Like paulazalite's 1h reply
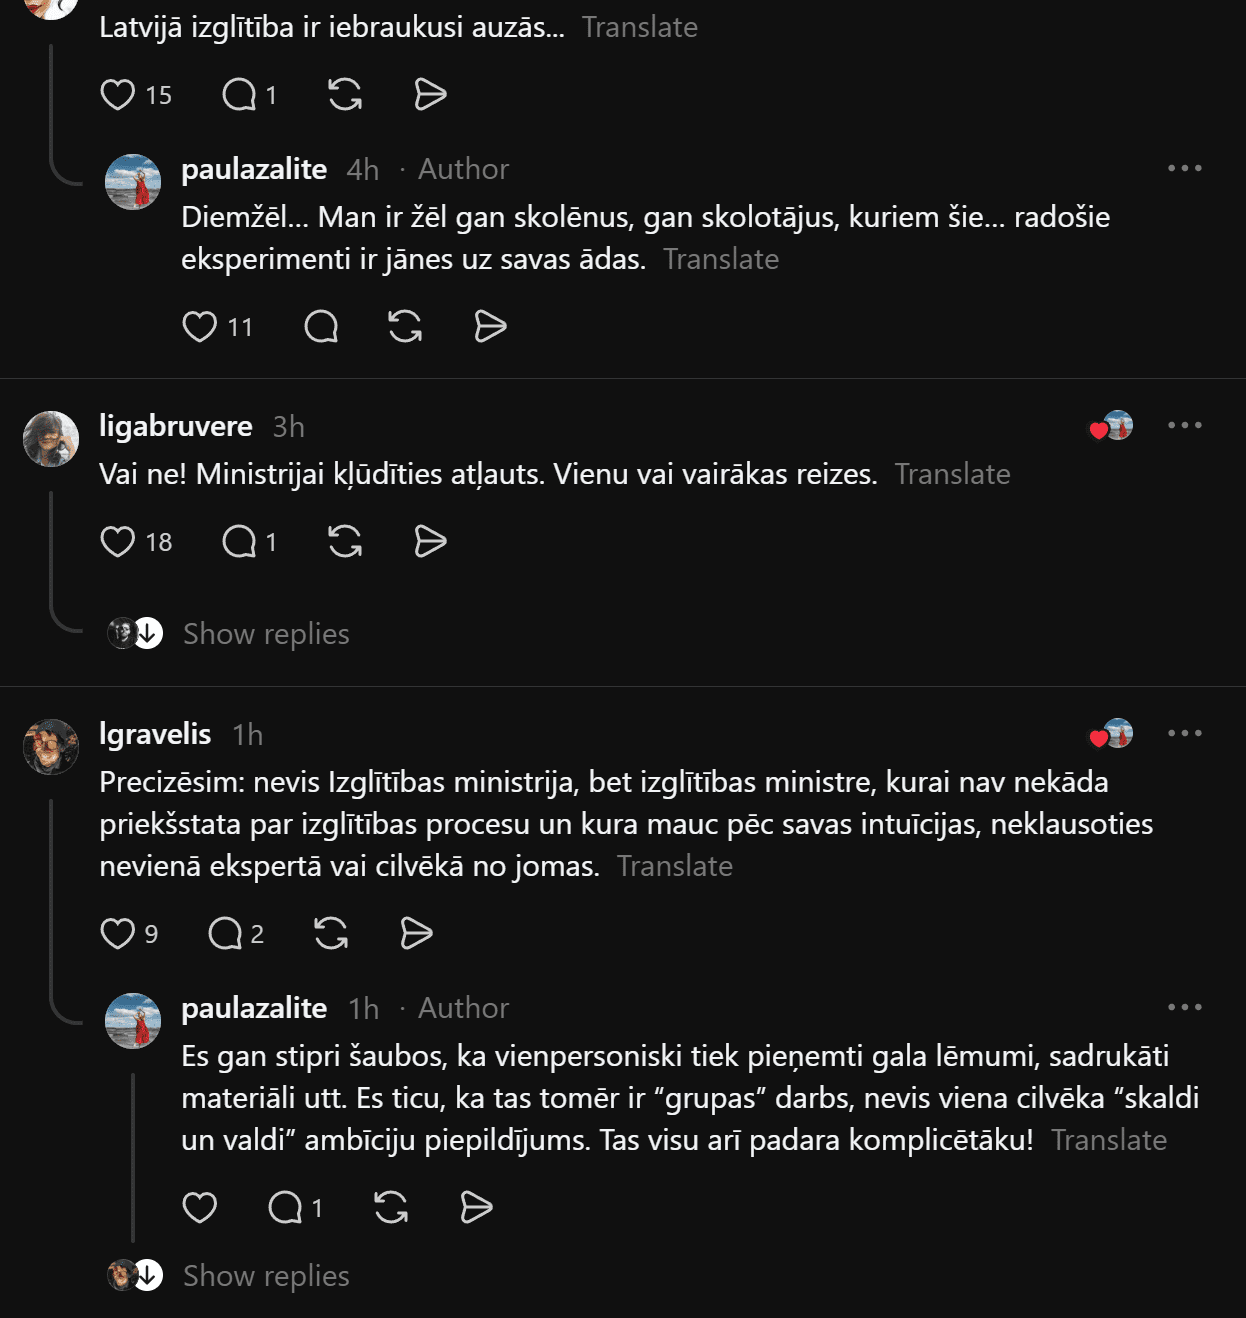1246x1318 pixels. pos(200,1207)
